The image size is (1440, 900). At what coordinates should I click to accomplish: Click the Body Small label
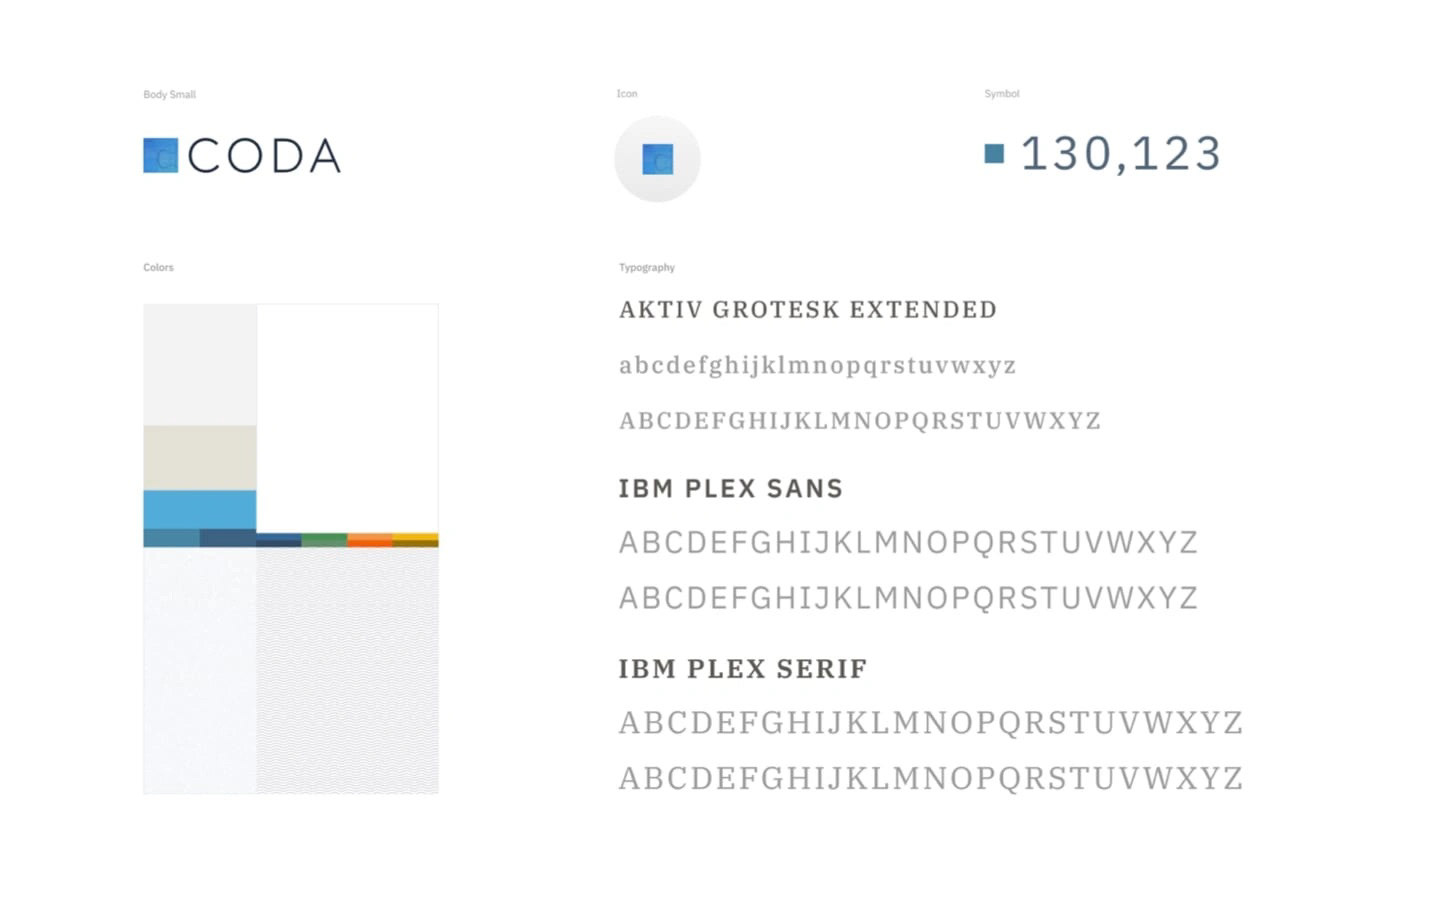coord(169,95)
